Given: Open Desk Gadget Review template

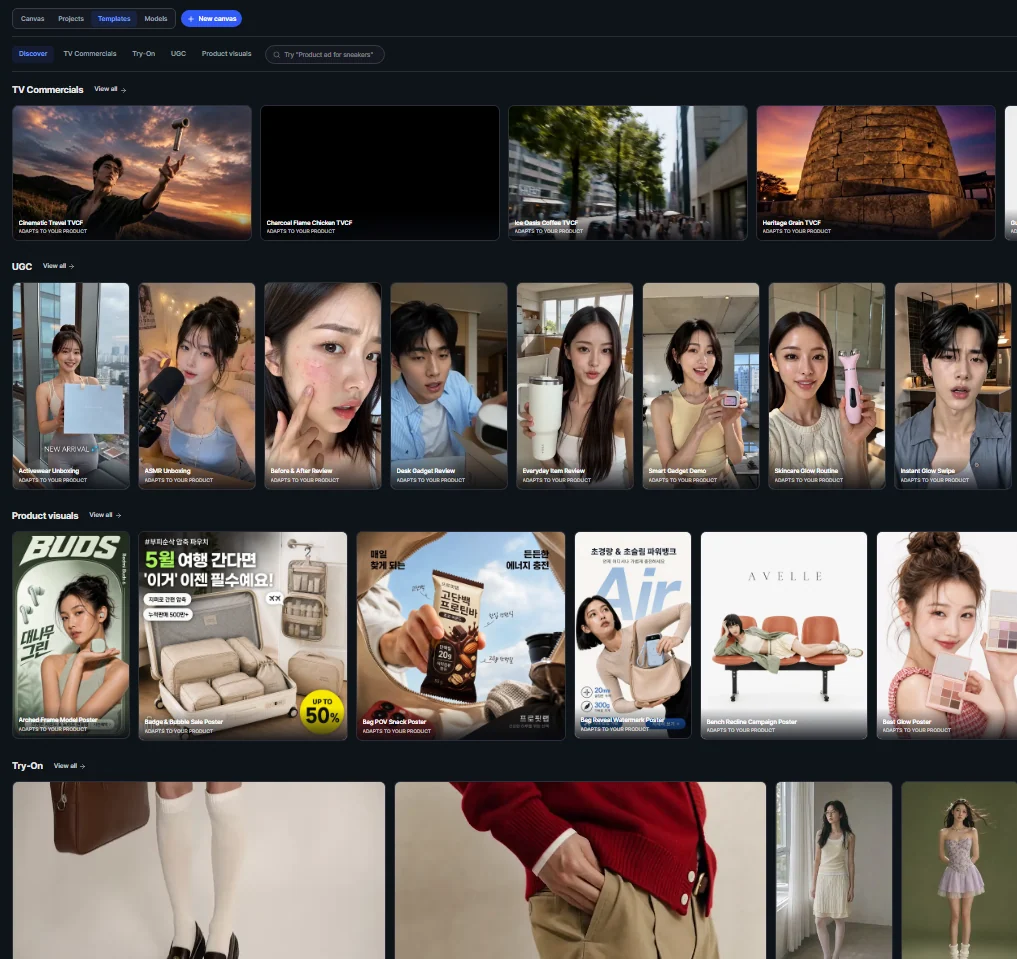Looking at the screenshot, I should click(x=449, y=386).
